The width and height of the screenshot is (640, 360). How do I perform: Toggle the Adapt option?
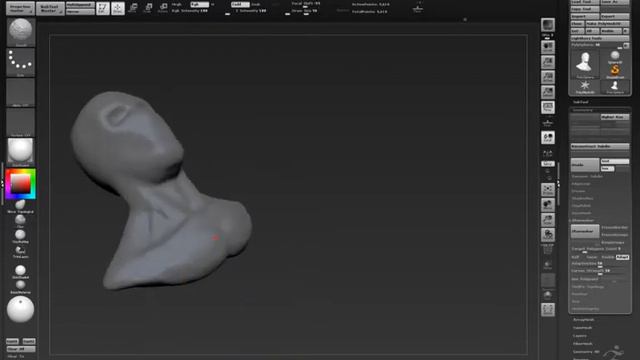622,257
